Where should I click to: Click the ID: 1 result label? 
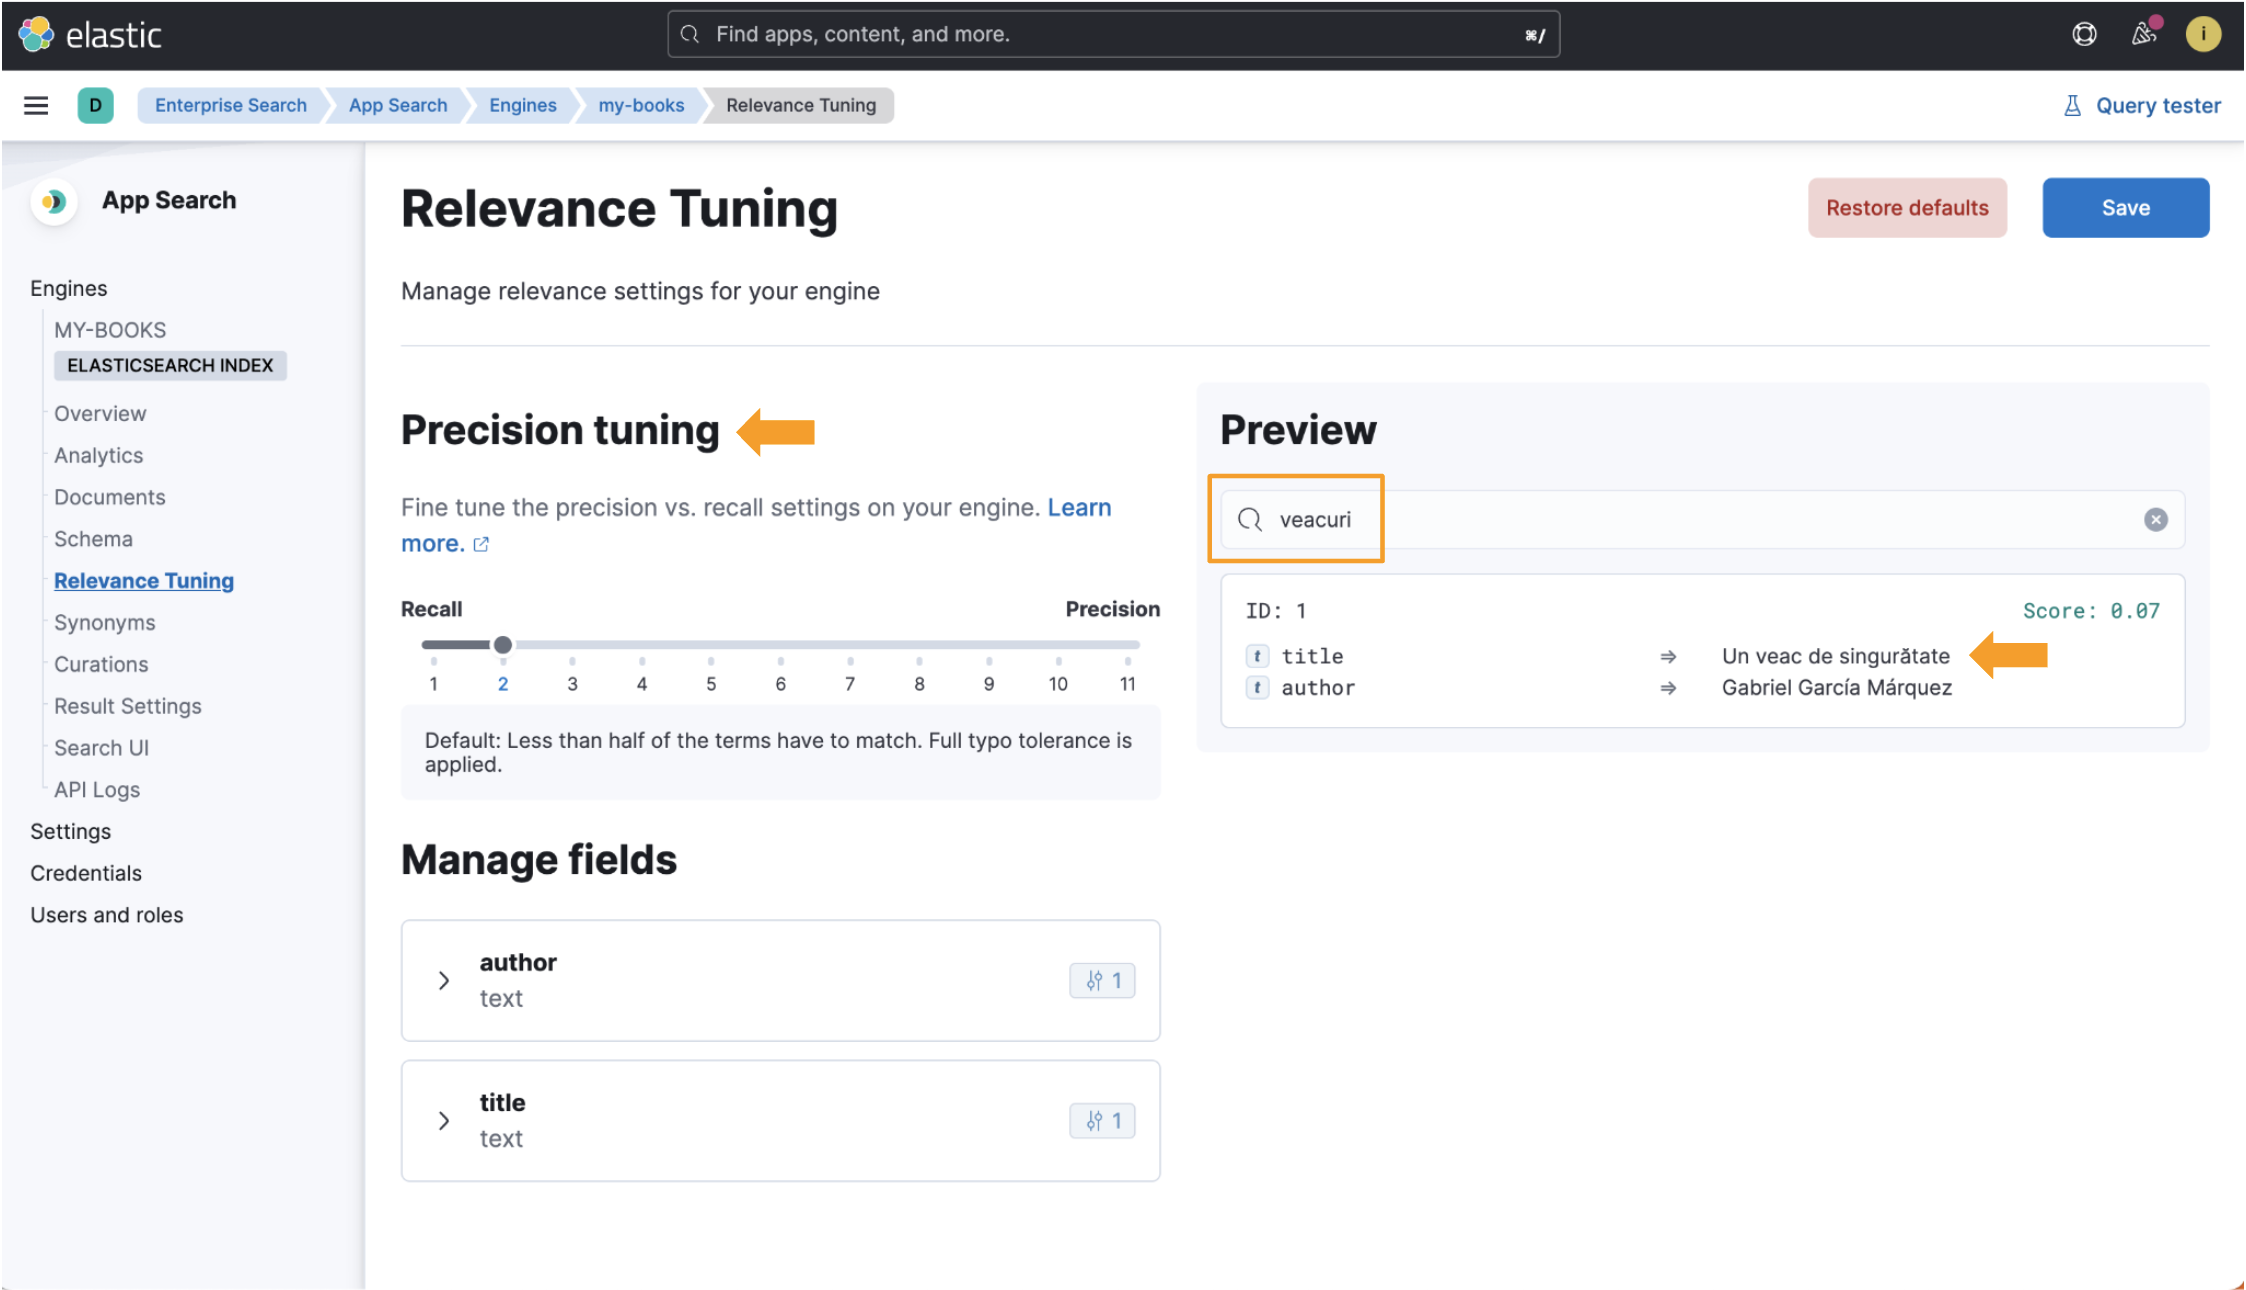[x=1275, y=611]
